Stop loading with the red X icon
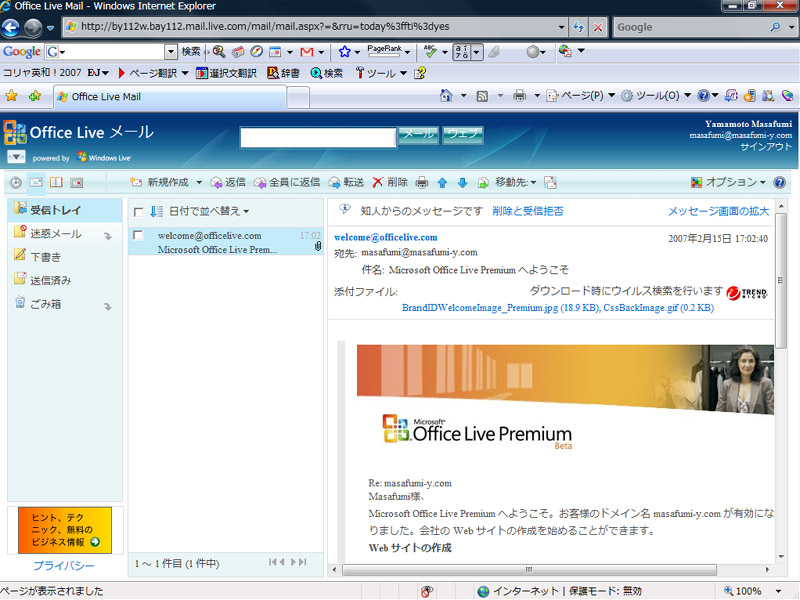This screenshot has width=800, height=600. 597,27
